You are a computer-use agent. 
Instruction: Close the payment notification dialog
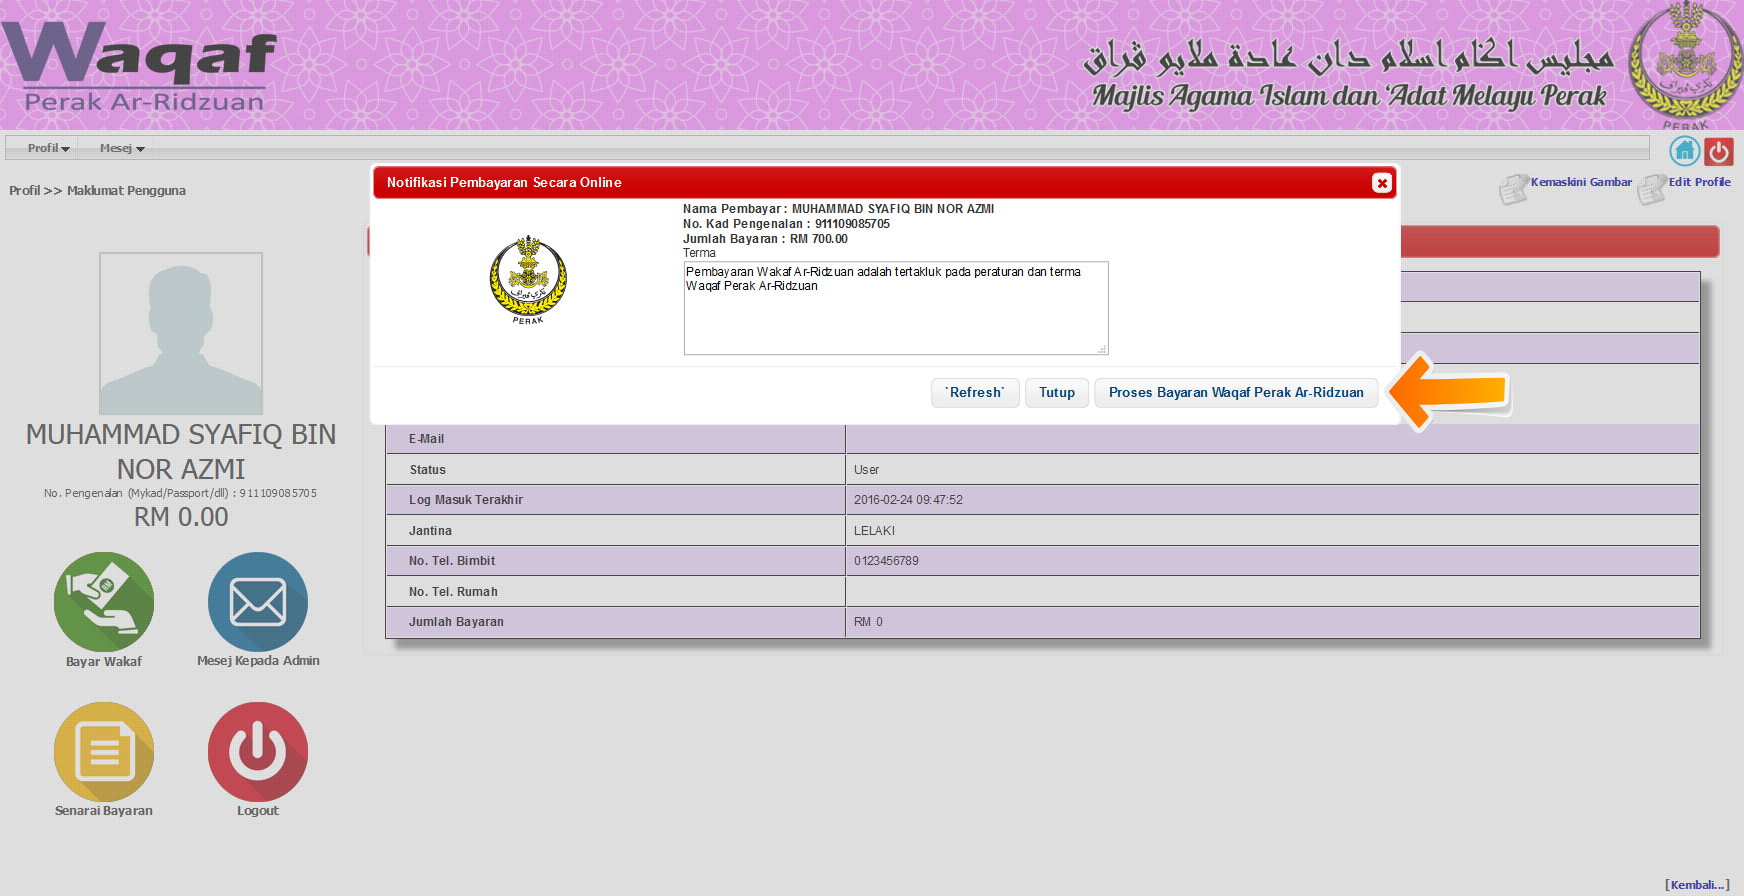coord(1382,183)
